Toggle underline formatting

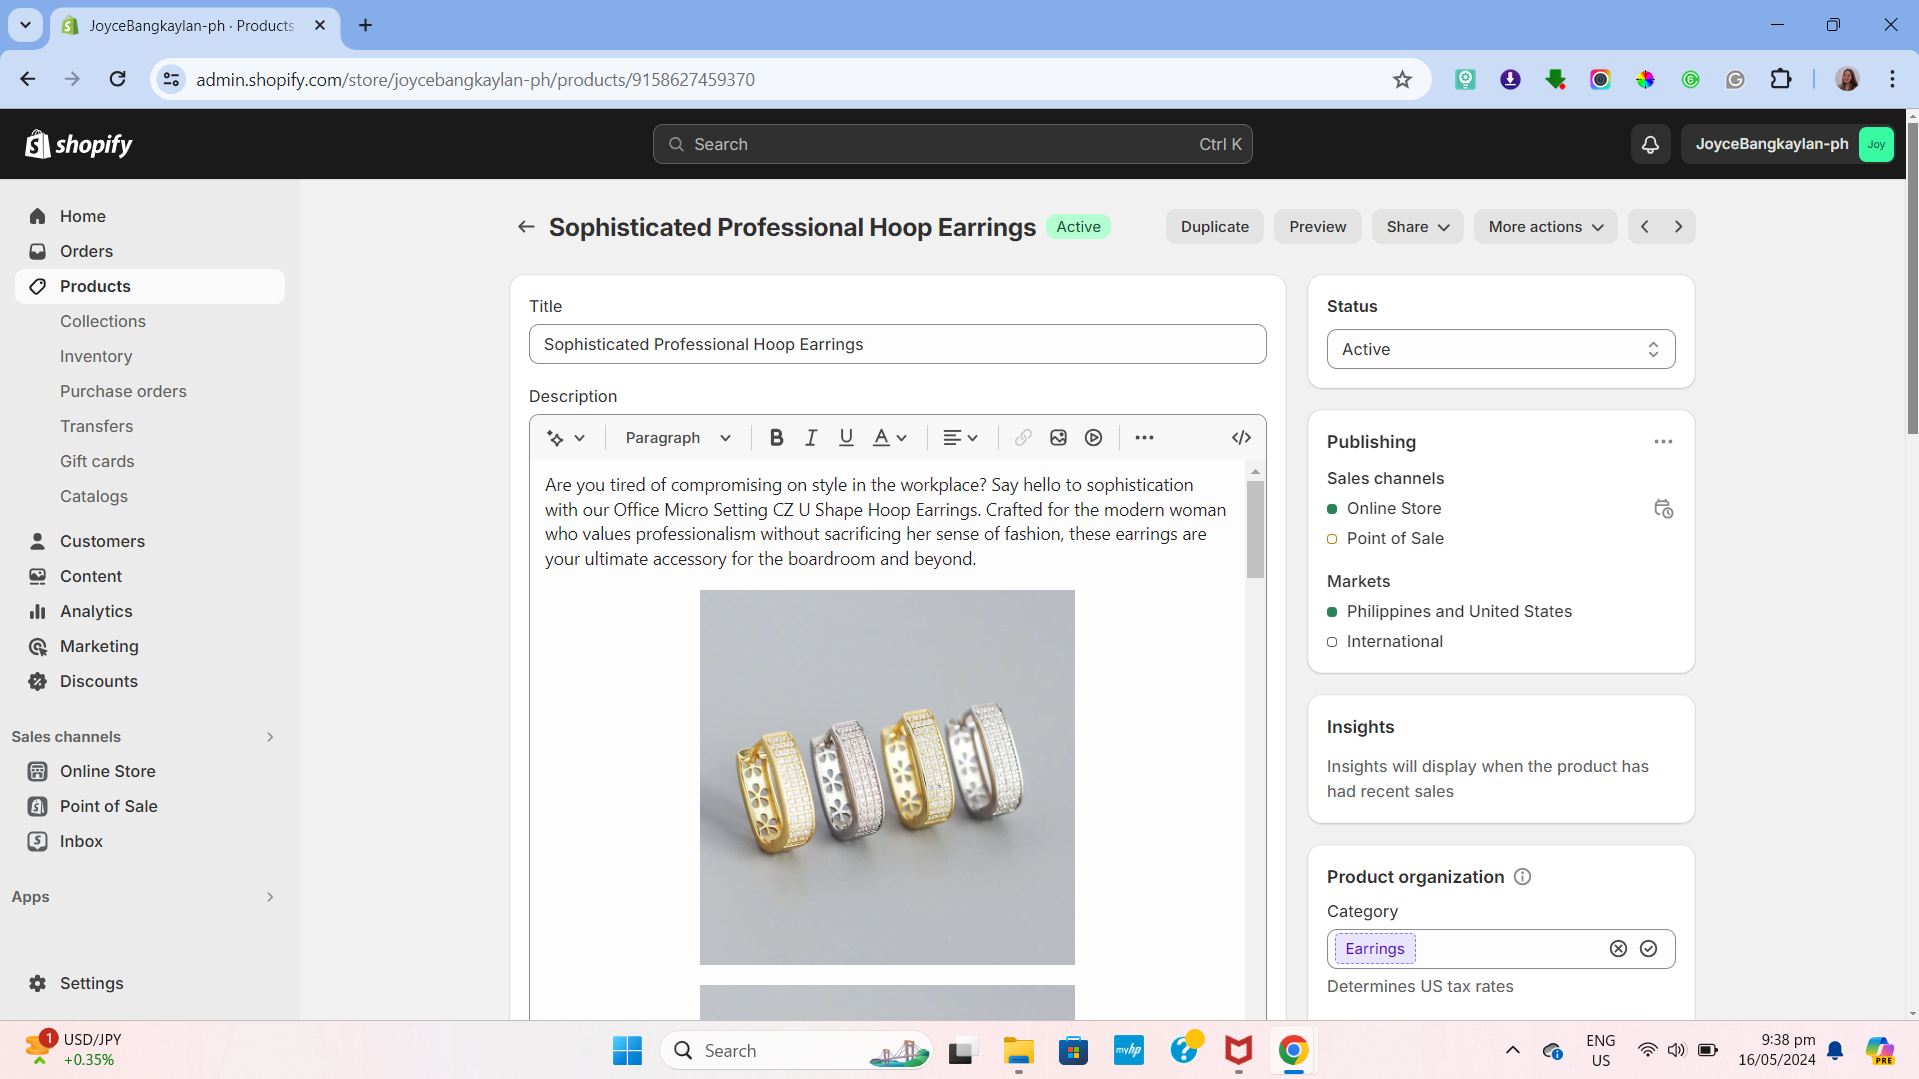(x=846, y=438)
